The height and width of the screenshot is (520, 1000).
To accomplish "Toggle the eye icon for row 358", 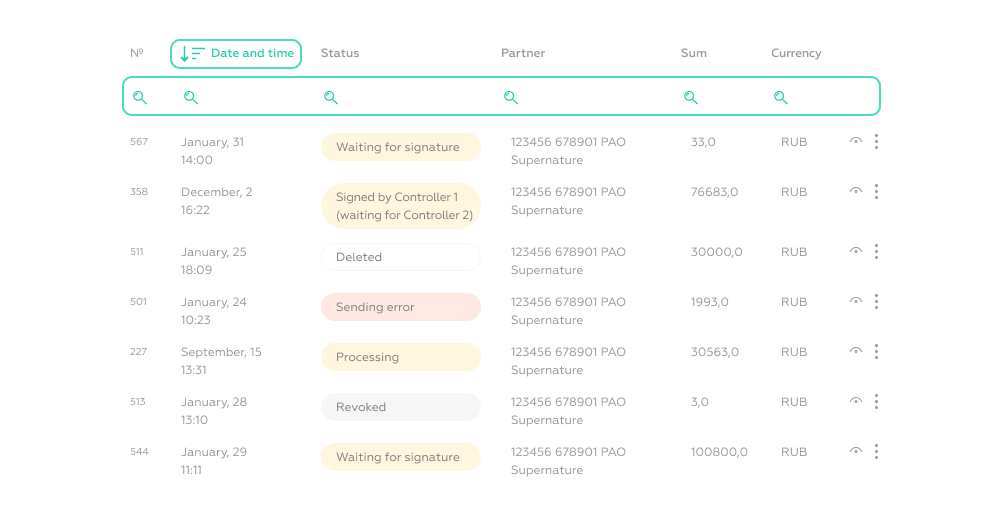I will pos(856,191).
